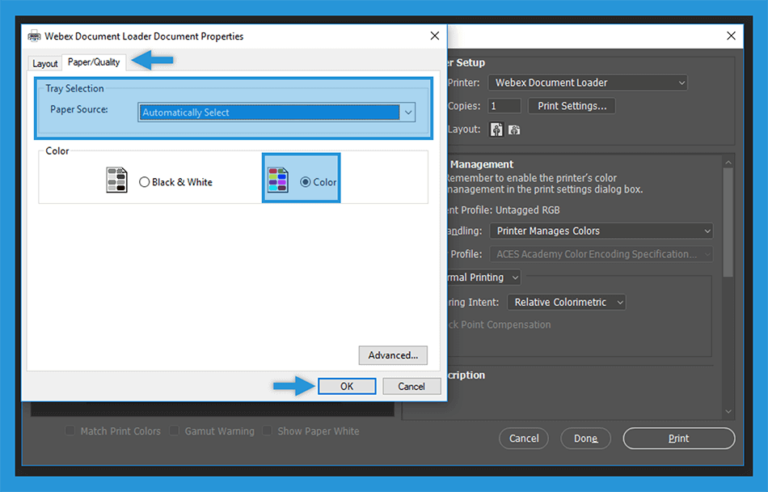Switch to the Layout tab
Image resolution: width=768 pixels, height=492 pixels.
45,63
